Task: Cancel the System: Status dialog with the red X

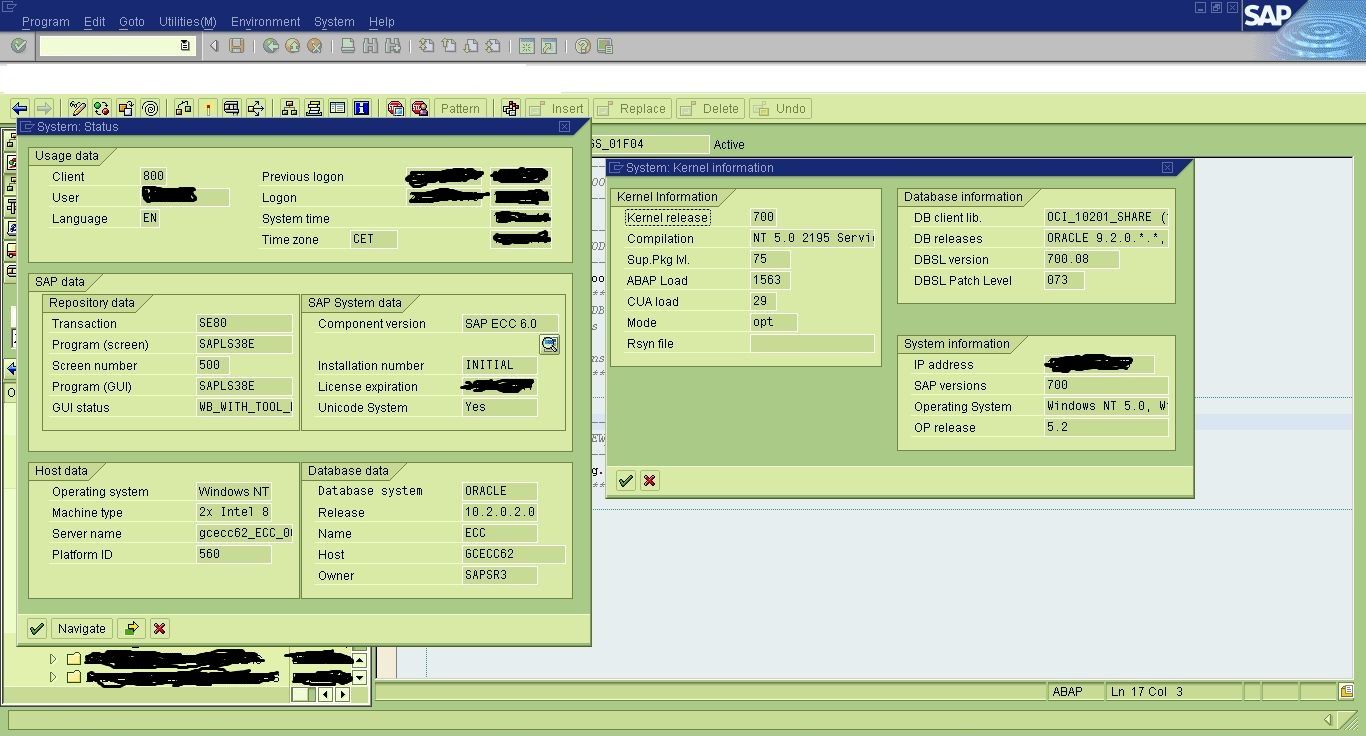Action: point(159,629)
